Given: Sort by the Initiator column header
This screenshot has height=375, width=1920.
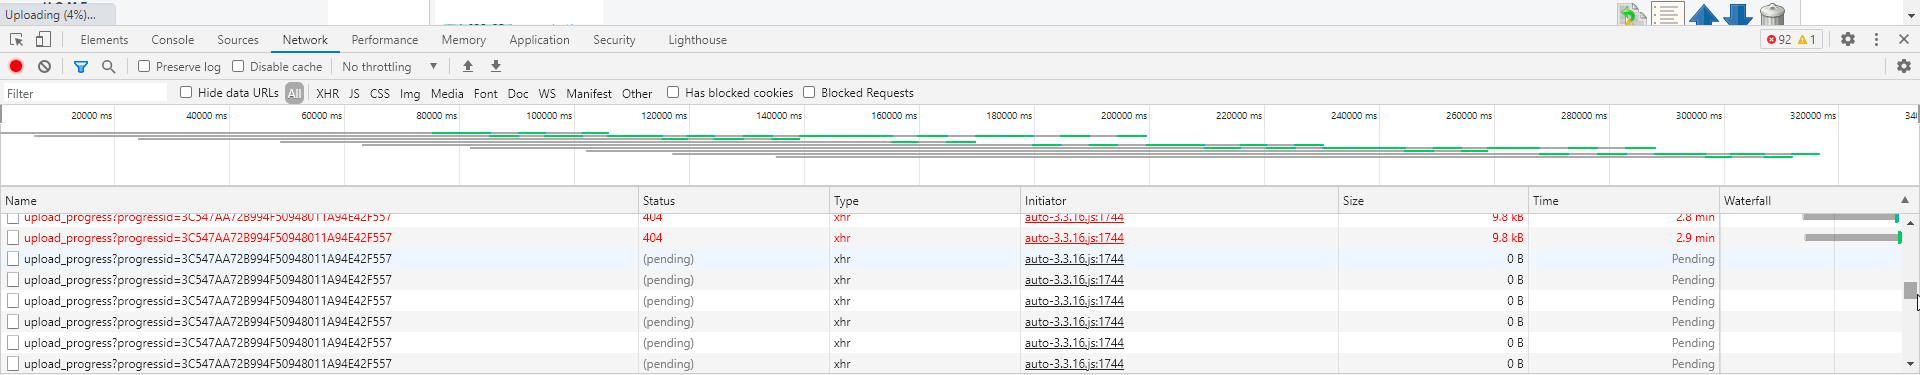Looking at the screenshot, I should point(1180,200).
